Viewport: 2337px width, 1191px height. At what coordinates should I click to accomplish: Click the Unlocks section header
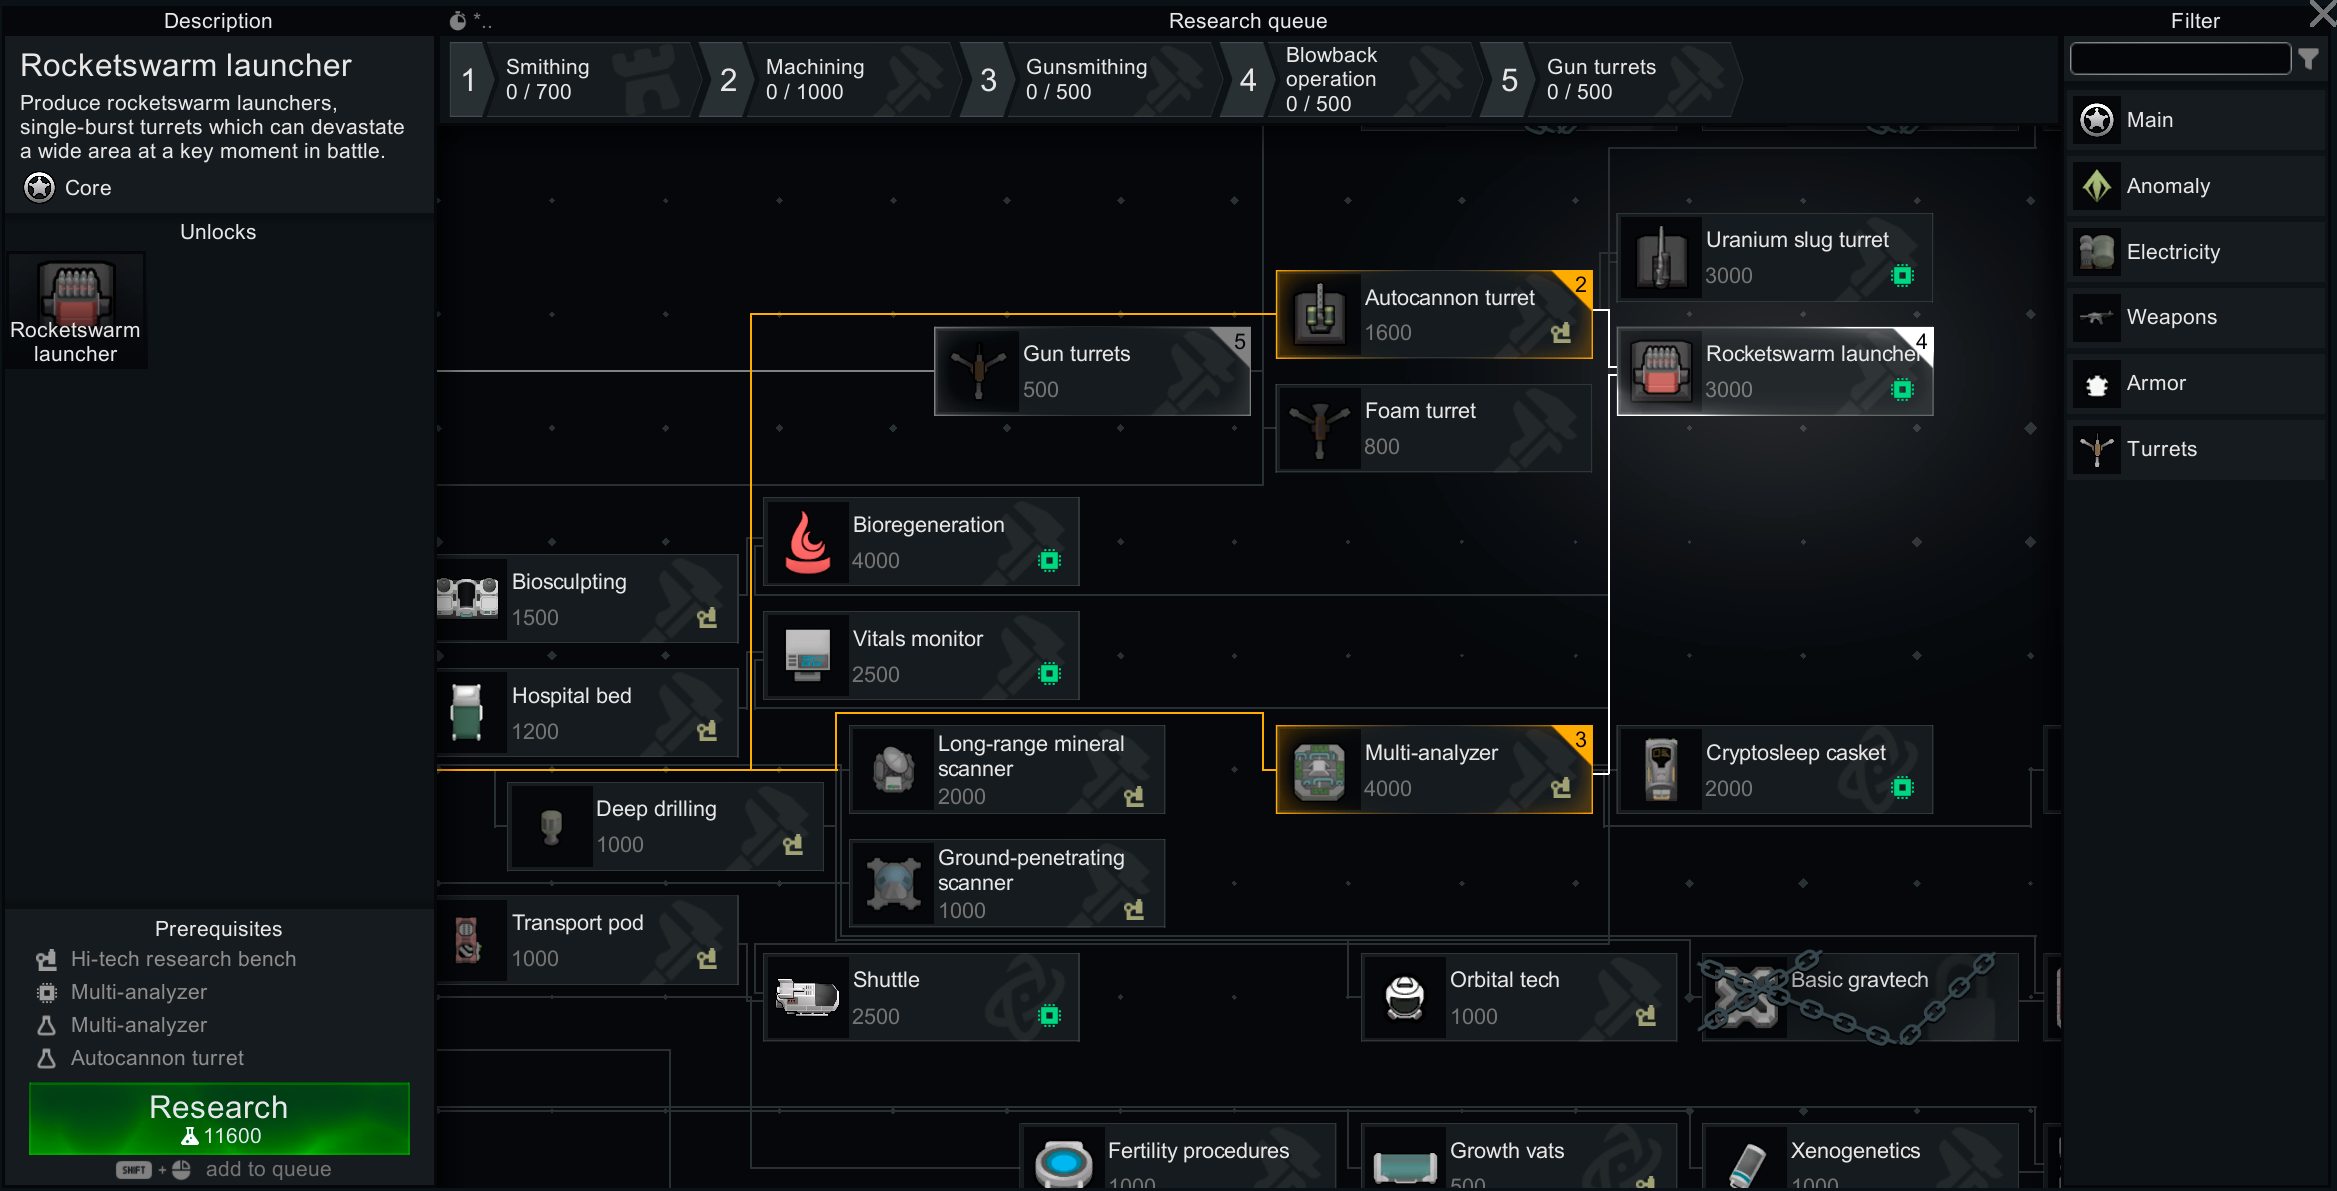tap(218, 232)
